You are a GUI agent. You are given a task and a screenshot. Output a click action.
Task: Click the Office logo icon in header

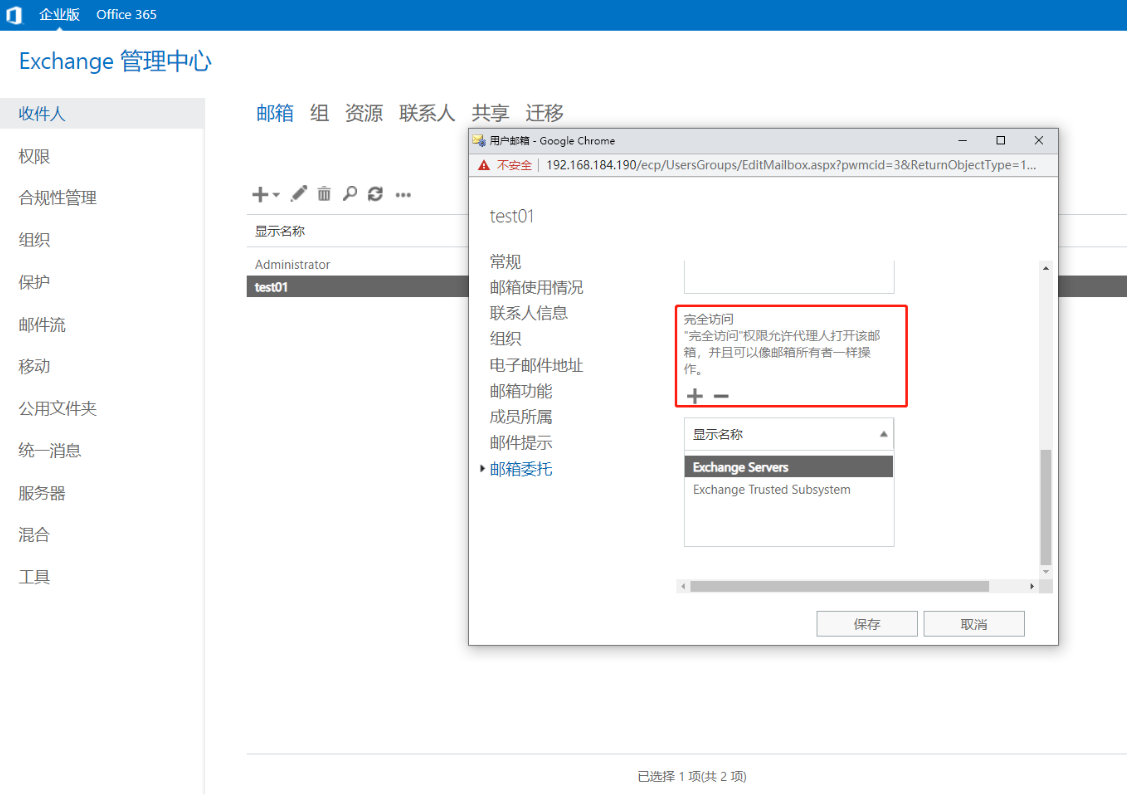(x=14, y=14)
